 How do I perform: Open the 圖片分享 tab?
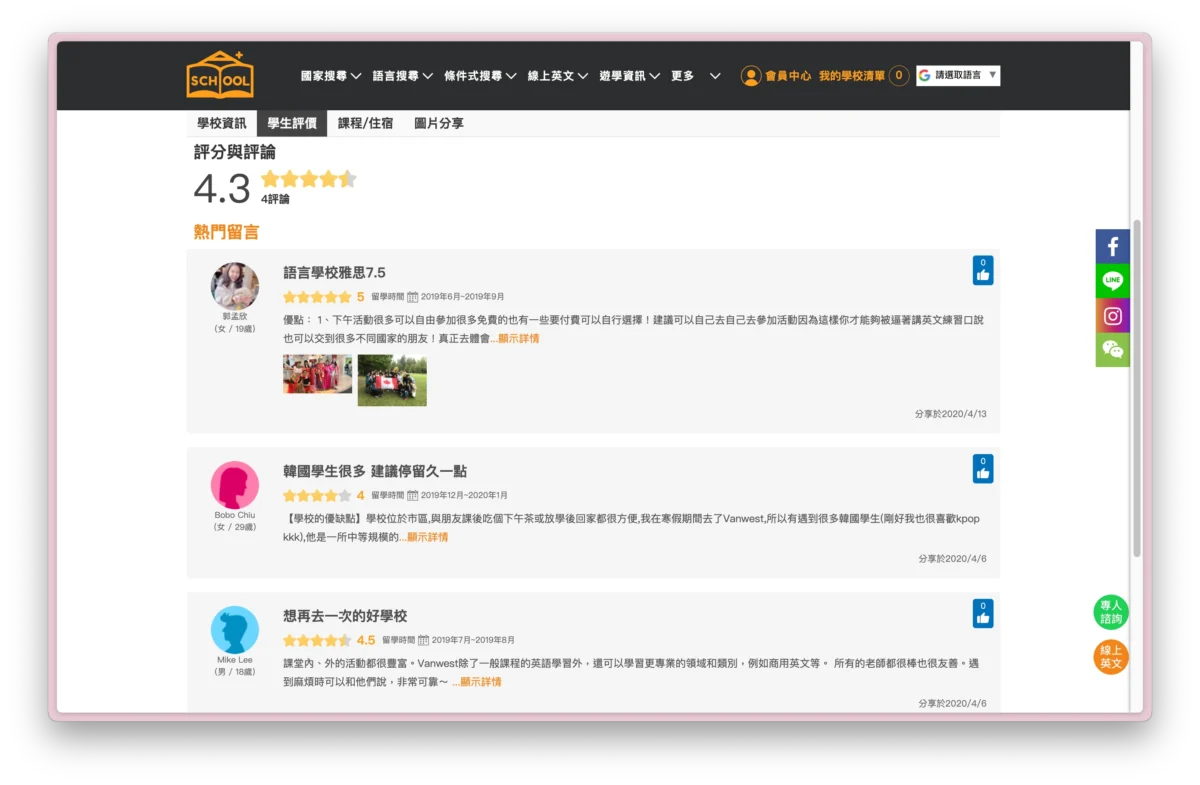[438, 124]
